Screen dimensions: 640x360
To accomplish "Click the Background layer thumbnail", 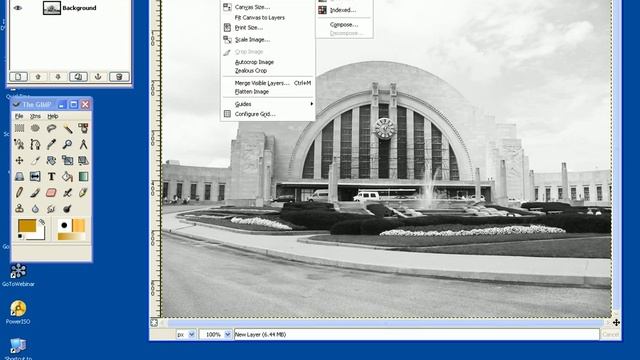I will pos(52,8).
